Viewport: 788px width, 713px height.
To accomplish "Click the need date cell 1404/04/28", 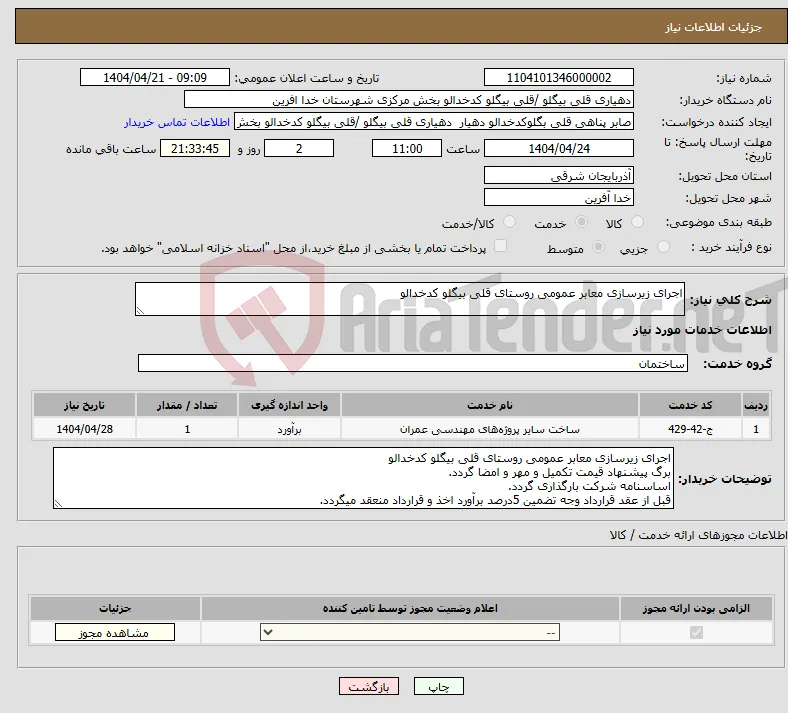I will pos(84,429).
